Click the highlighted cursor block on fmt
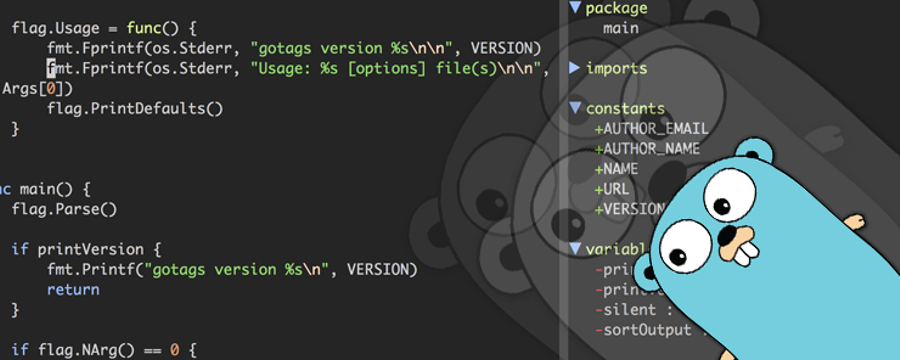900x360 pixels. tap(51, 68)
